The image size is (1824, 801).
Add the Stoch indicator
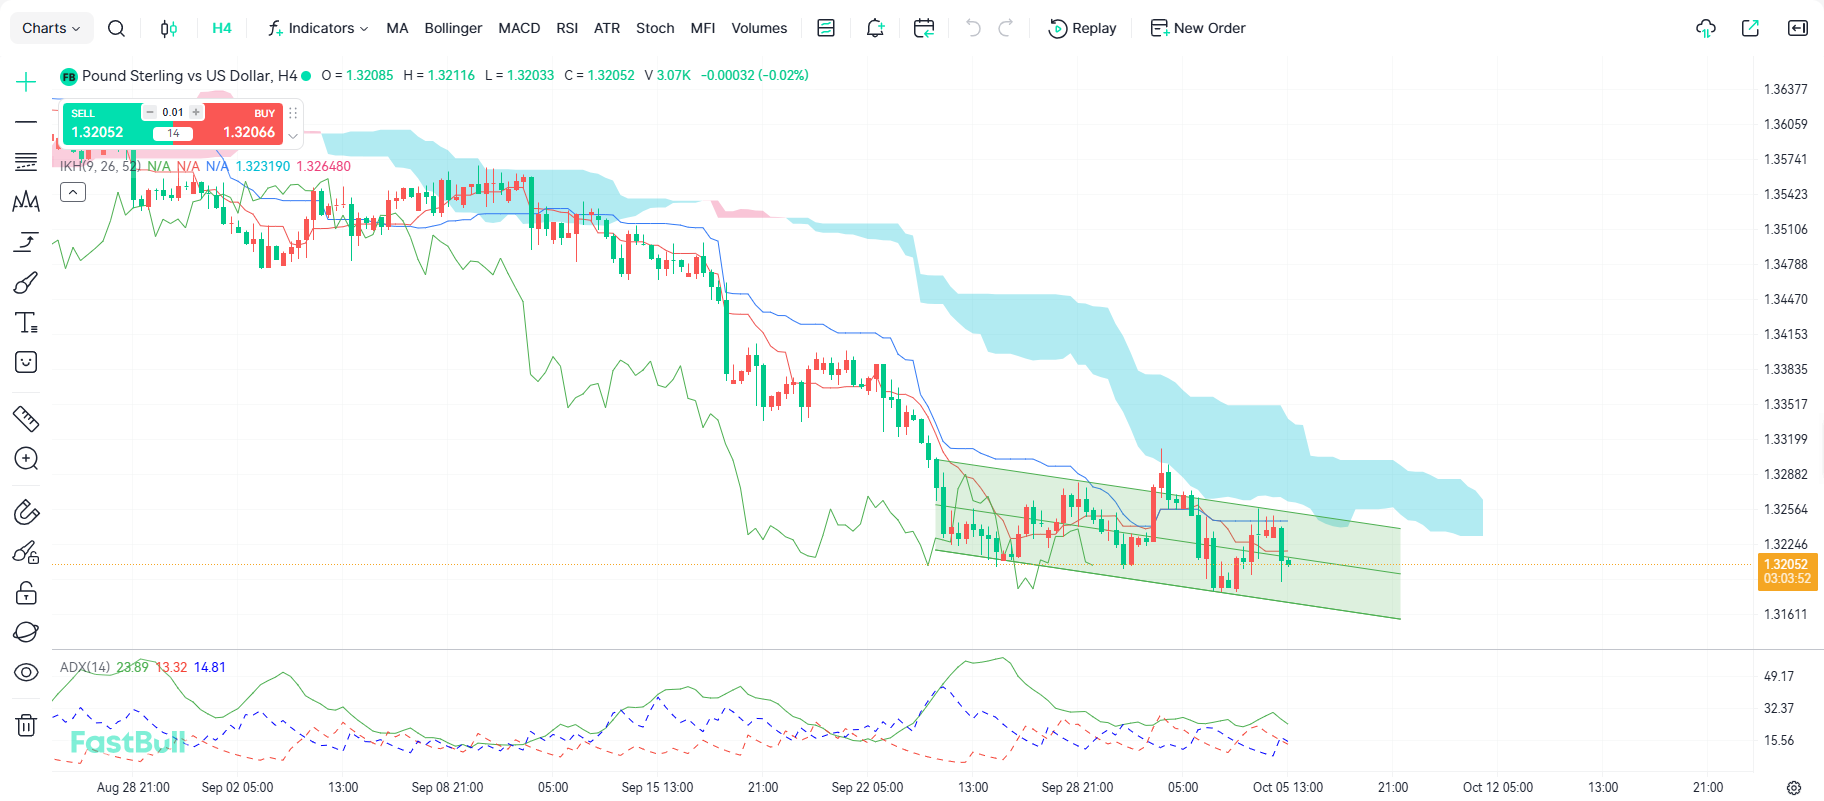[x=655, y=28]
